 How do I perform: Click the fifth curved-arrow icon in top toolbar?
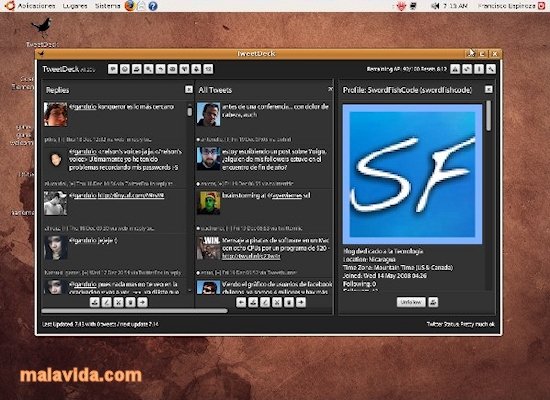pos(160,69)
